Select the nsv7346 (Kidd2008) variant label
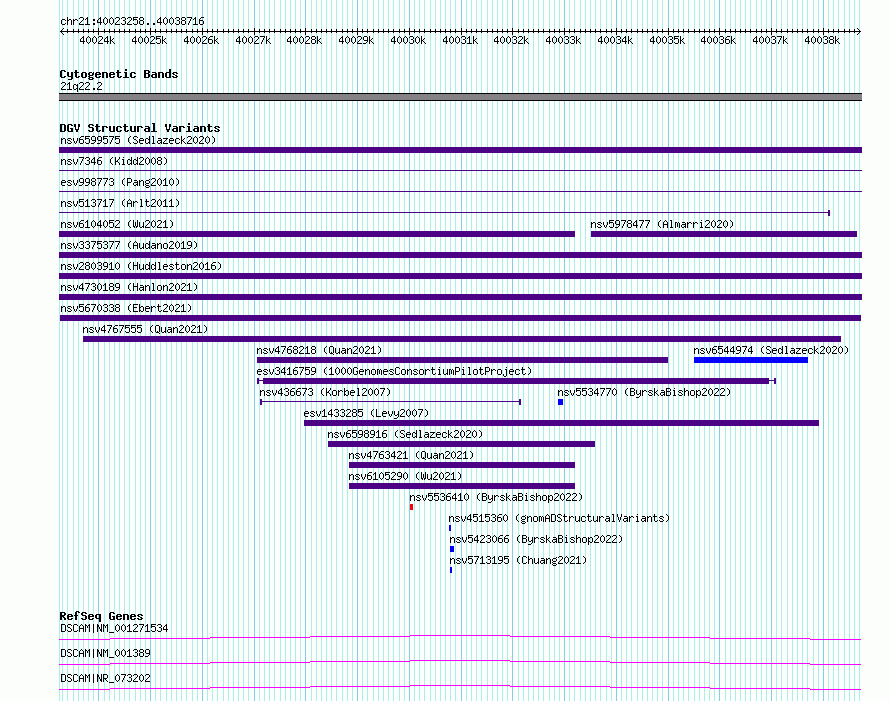 tap(114, 161)
